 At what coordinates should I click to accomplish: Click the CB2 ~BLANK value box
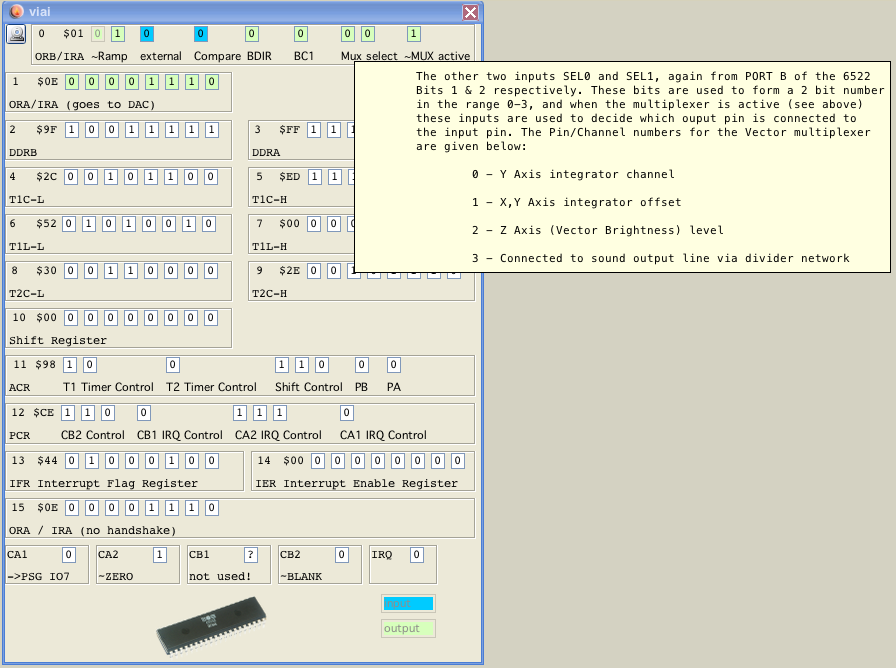(341, 555)
